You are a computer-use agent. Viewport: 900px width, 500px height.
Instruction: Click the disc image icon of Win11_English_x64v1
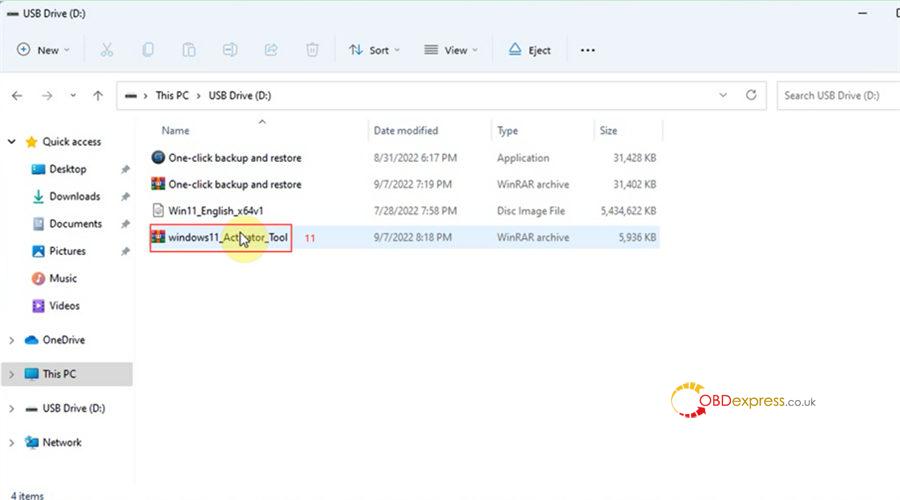[x=158, y=210]
